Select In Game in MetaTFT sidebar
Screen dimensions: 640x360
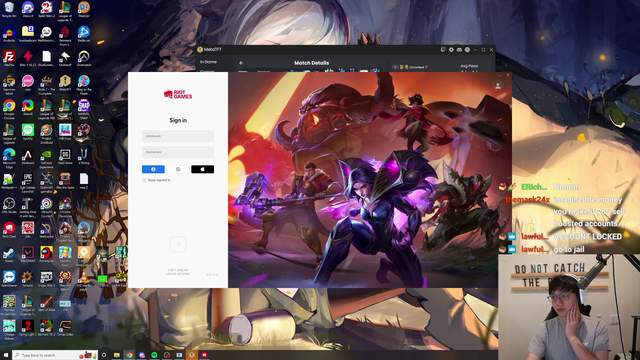point(208,62)
